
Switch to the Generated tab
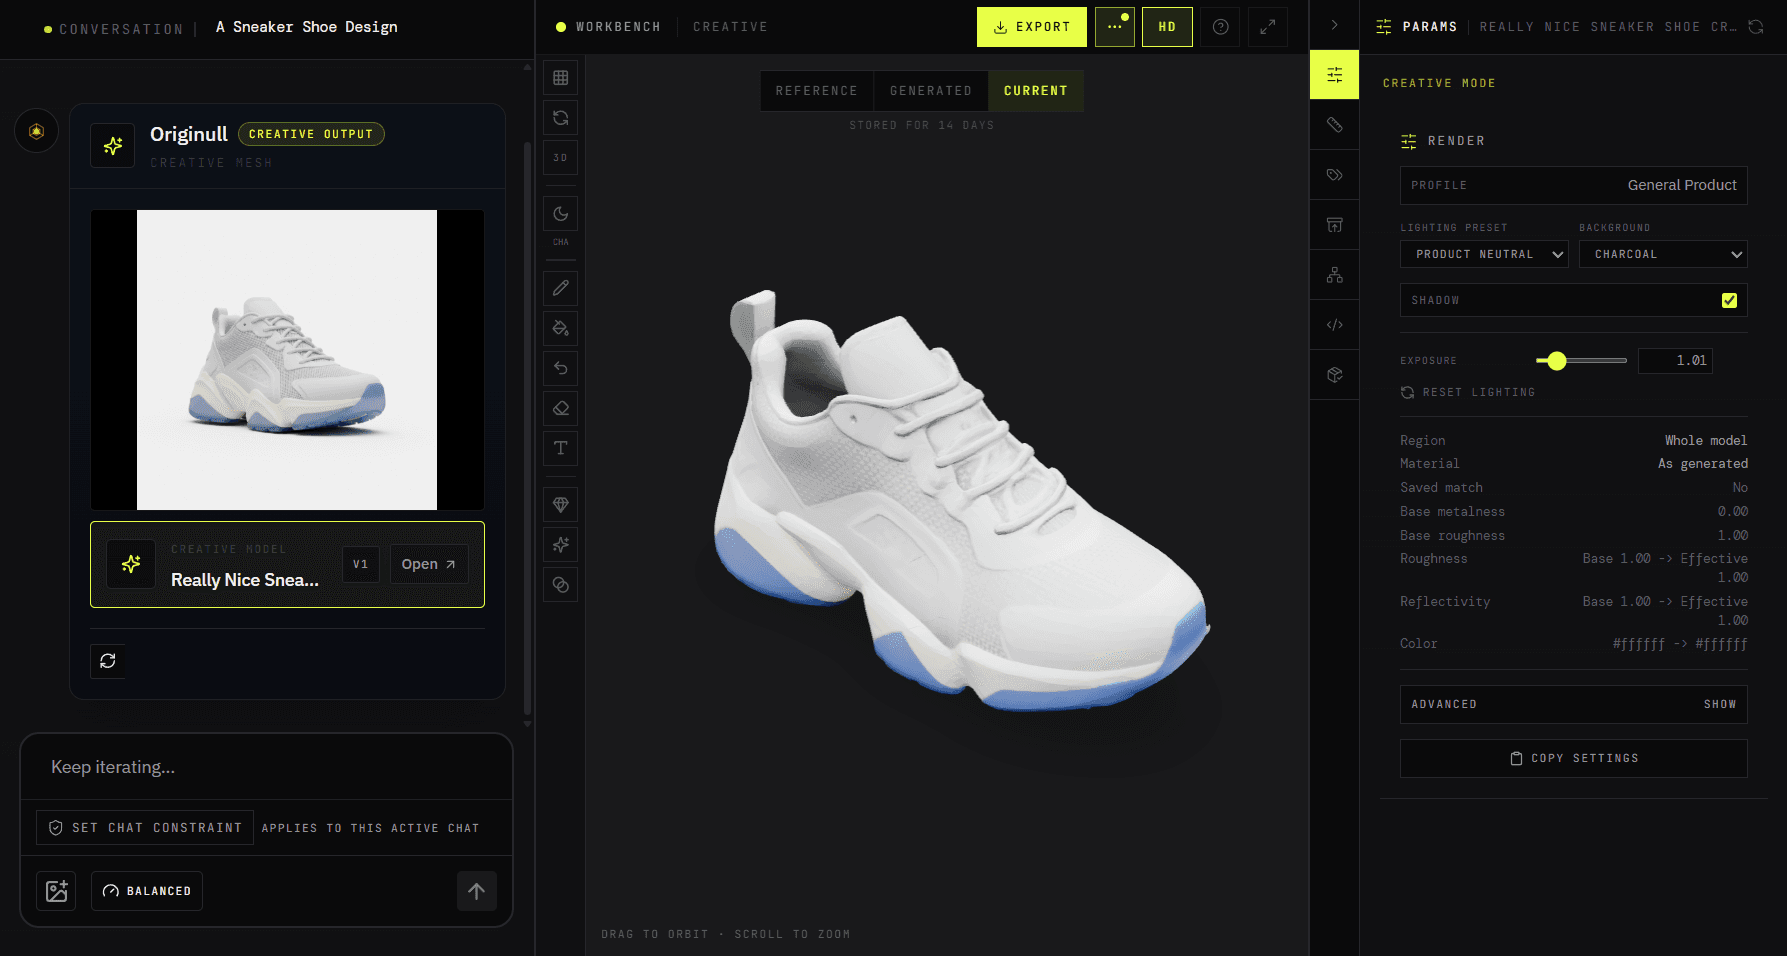(931, 91)
